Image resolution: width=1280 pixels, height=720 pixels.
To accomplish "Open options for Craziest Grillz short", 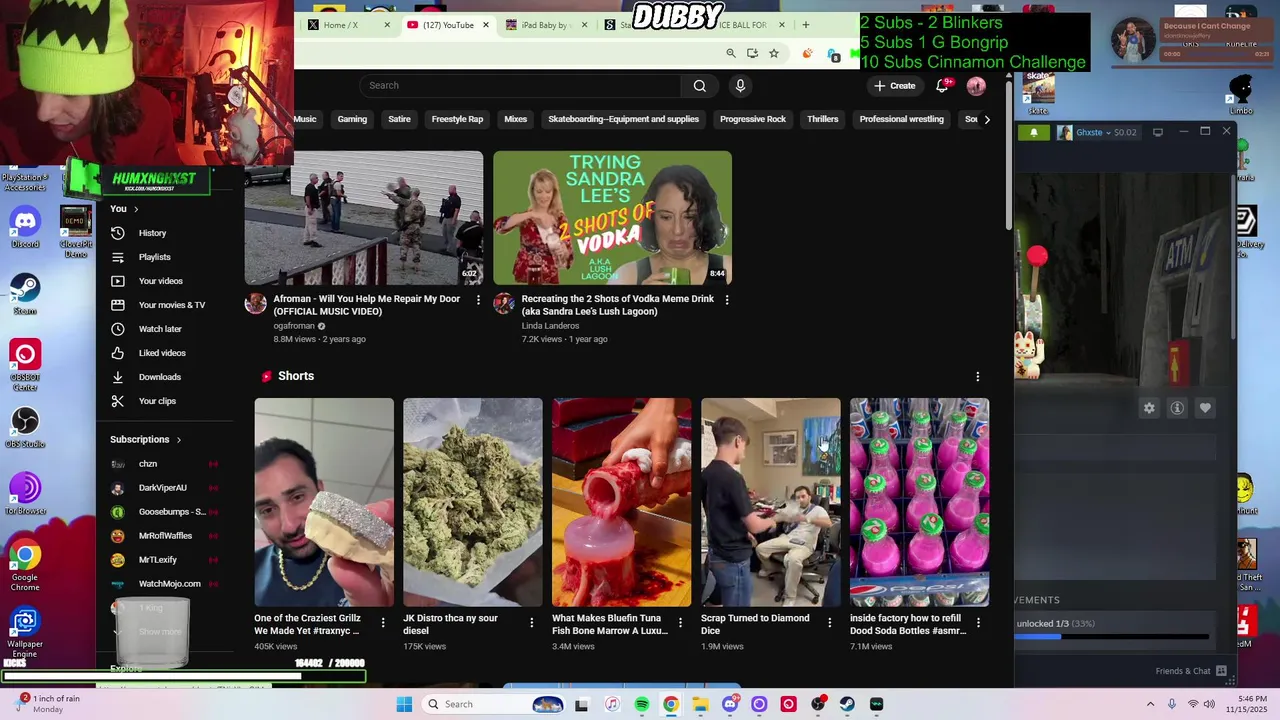I will (383, 623).
